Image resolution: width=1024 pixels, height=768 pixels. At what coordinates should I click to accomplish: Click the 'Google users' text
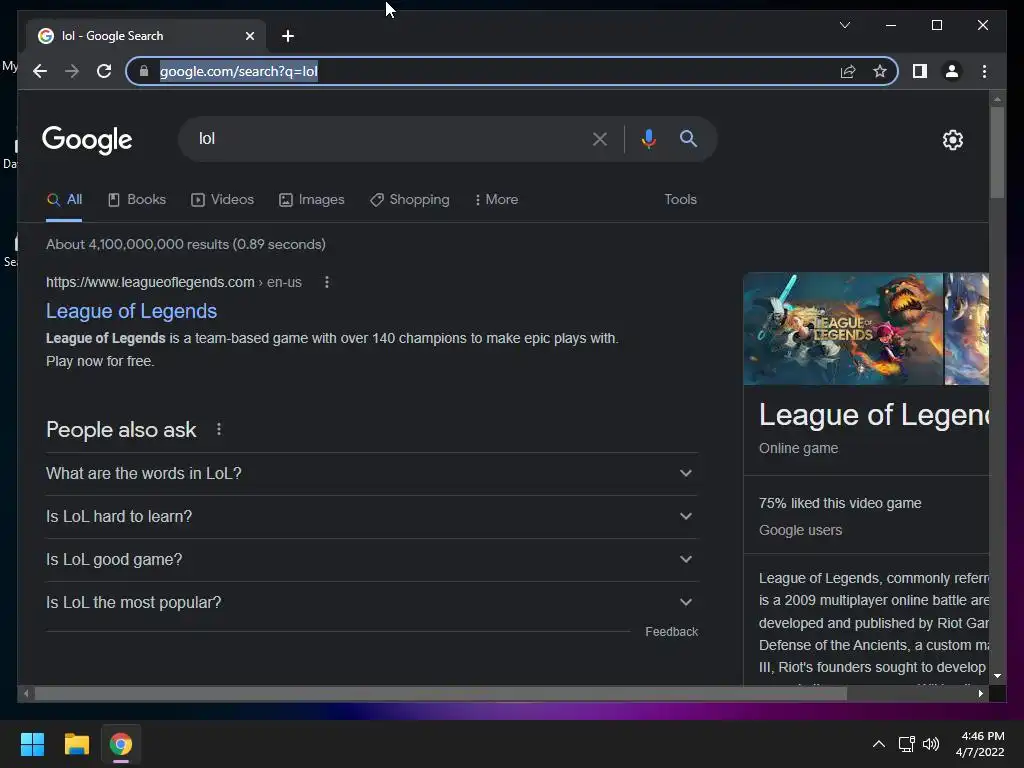point(800,530)
